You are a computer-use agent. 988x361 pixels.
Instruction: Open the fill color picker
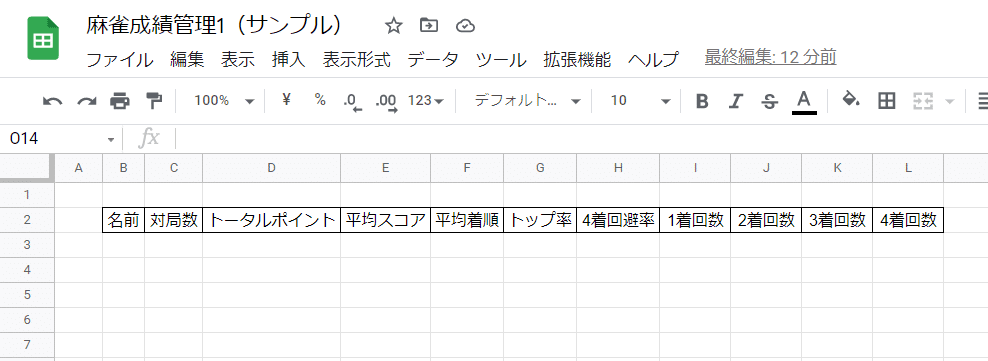click(x=851, y=100)
